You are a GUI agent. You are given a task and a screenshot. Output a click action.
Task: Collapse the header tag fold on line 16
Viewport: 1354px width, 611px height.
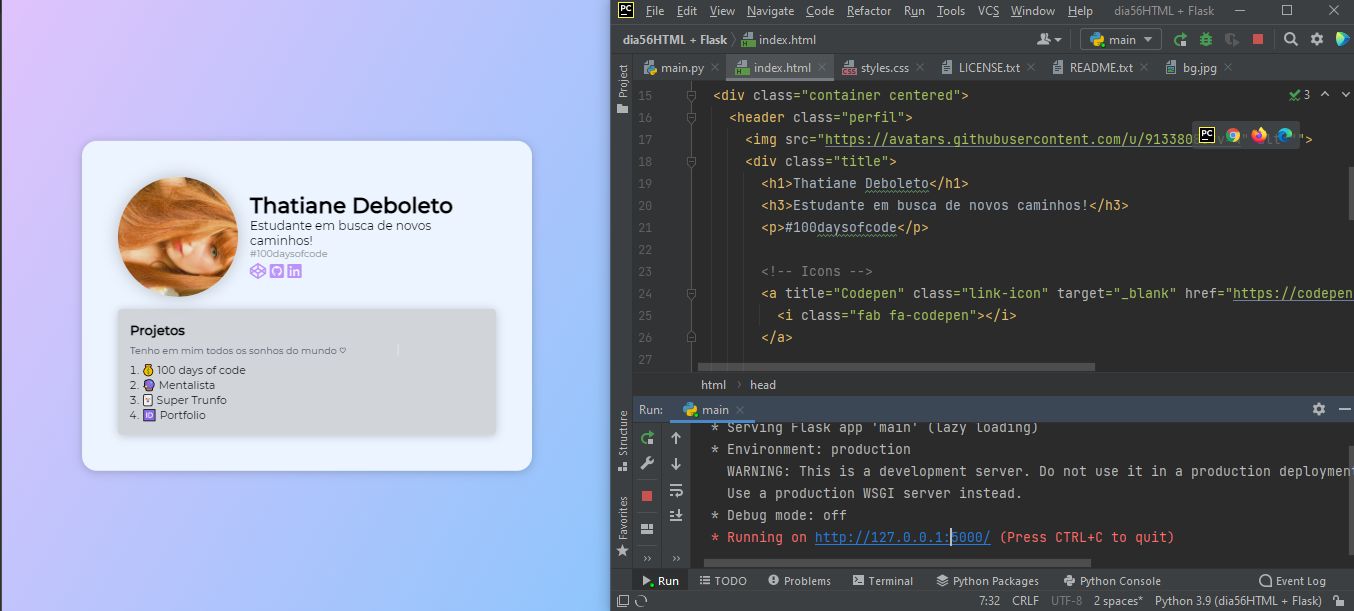pyautogui.click(x=691, y=118)
